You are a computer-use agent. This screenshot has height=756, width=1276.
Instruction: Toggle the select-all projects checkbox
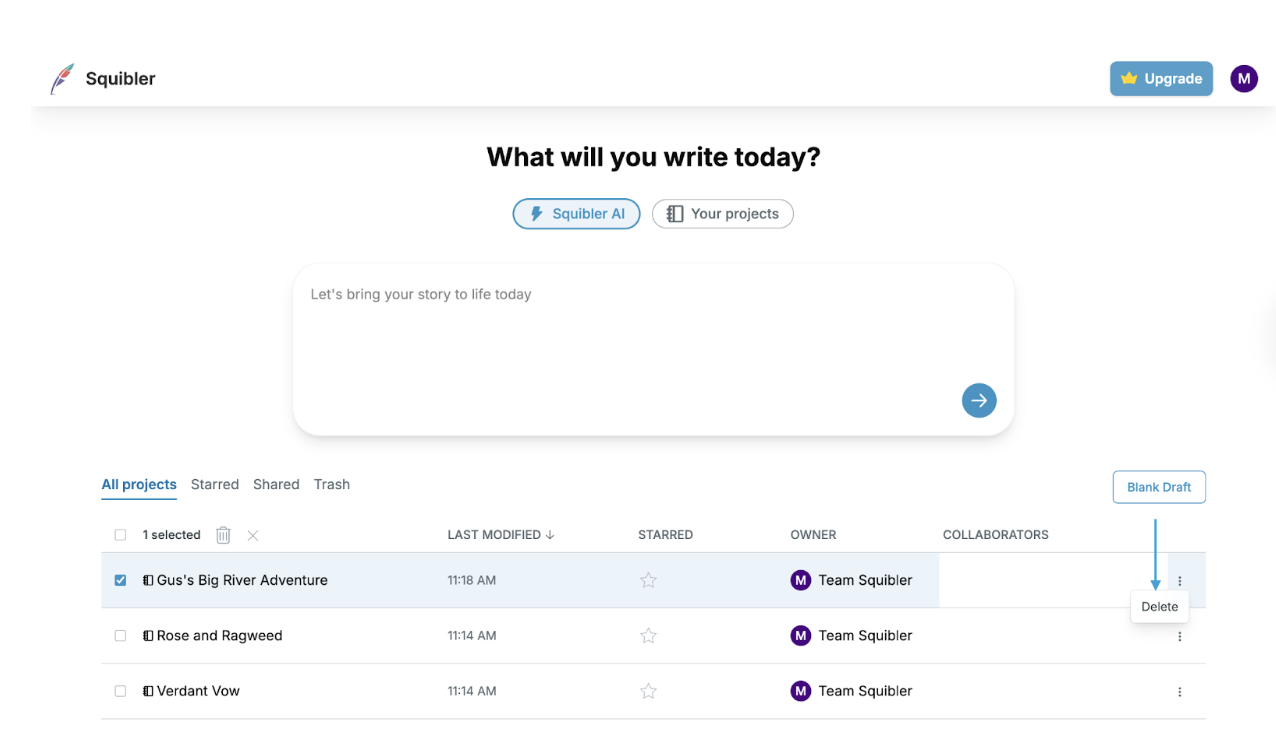(121, 535)
